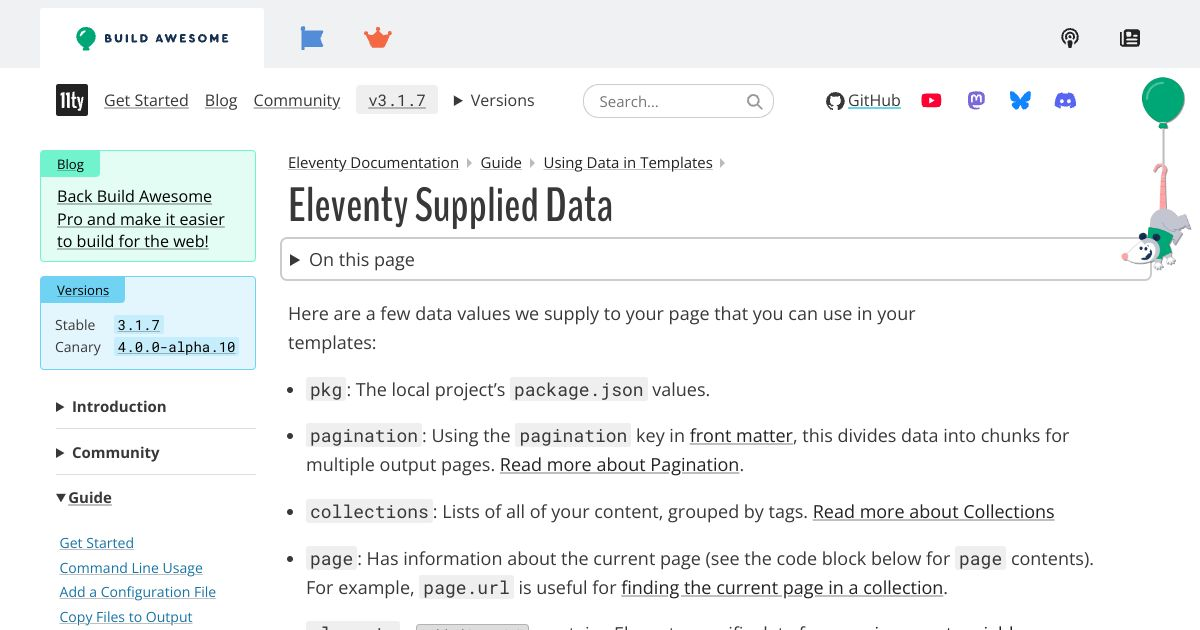Image resolution: width=1200 pixels, height=630 pixels.
Task: Click the magnifying glass search icon
Action: pyautogui.click(x=755, y=101)
